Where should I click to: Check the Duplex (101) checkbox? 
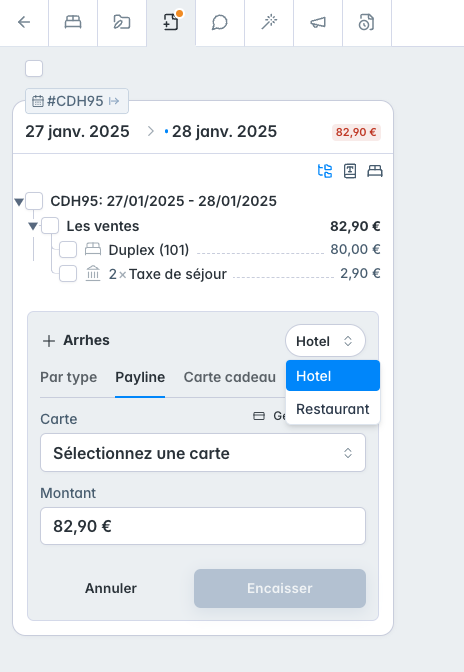tap(68, 249)
